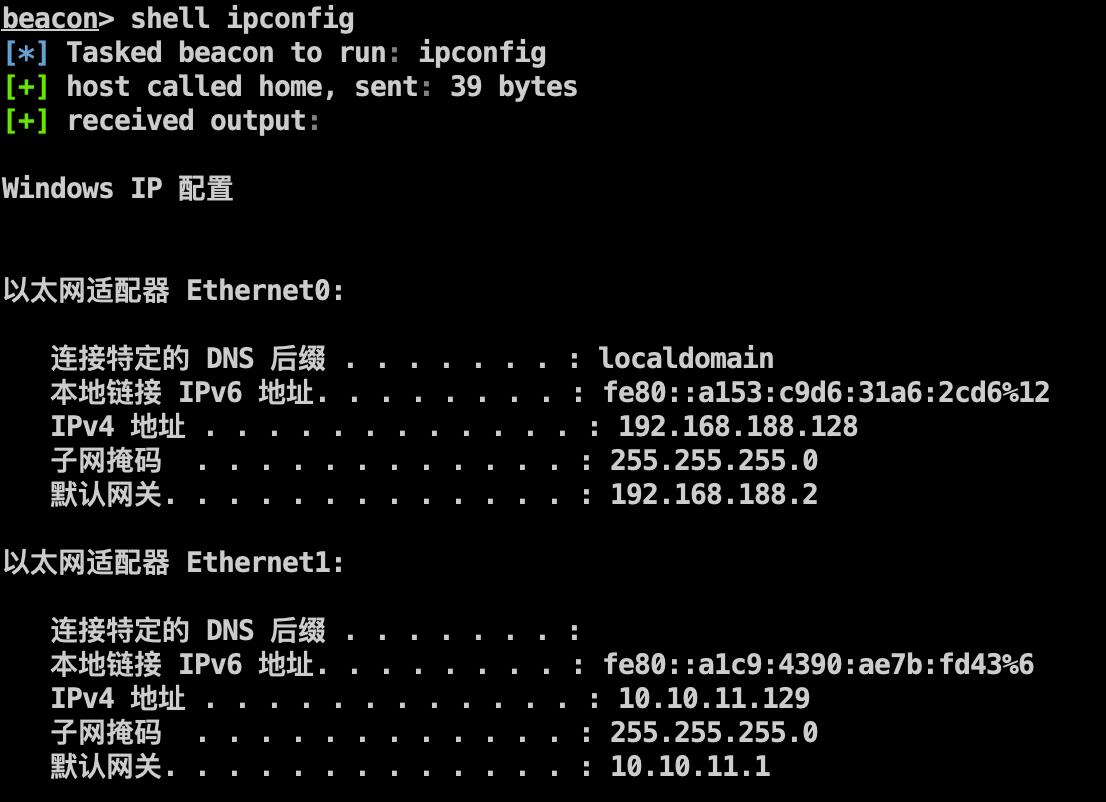Click the default gateway 10.10.11.1
This screenshot has width=1106, height=802.
(x=690, y=767)
